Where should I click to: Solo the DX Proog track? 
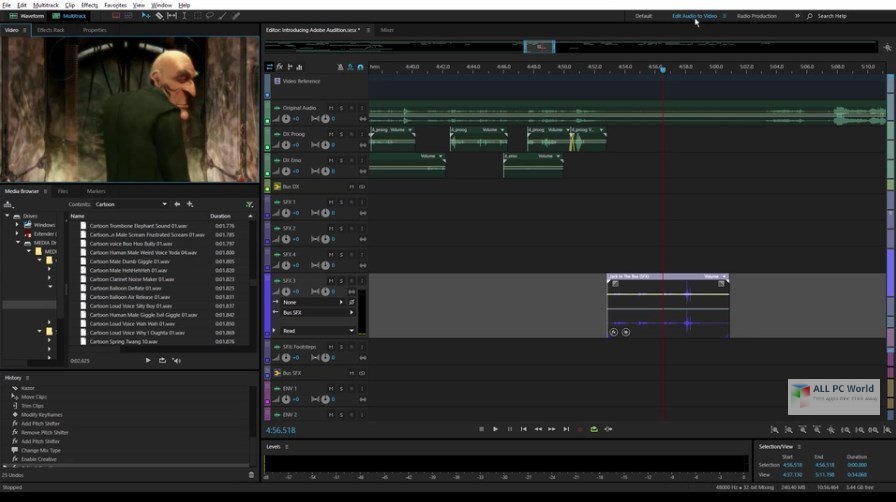341,134
